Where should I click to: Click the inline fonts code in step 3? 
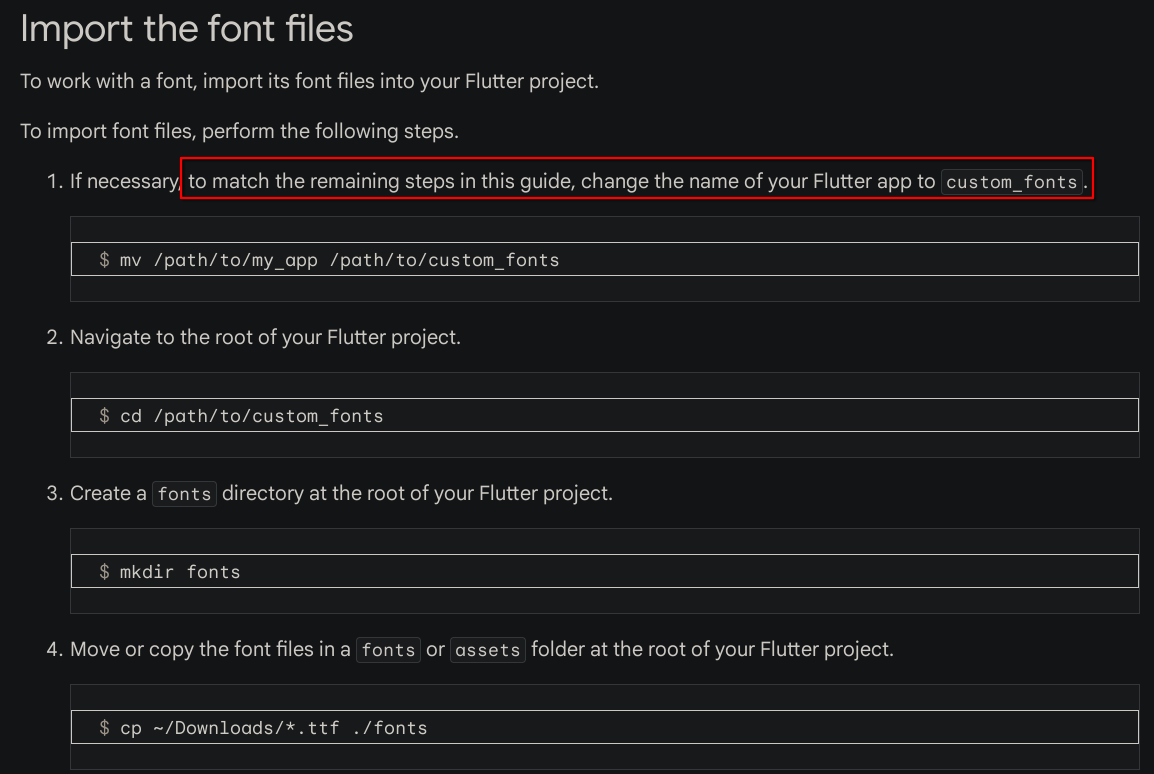tap(184, 494)
